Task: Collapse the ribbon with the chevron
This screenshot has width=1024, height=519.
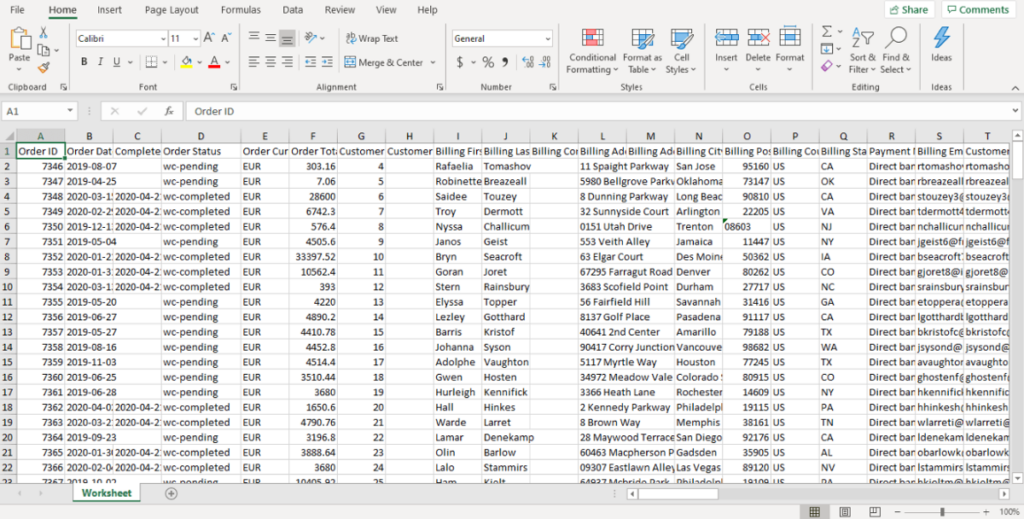Action: click(x=1015, y=88)
